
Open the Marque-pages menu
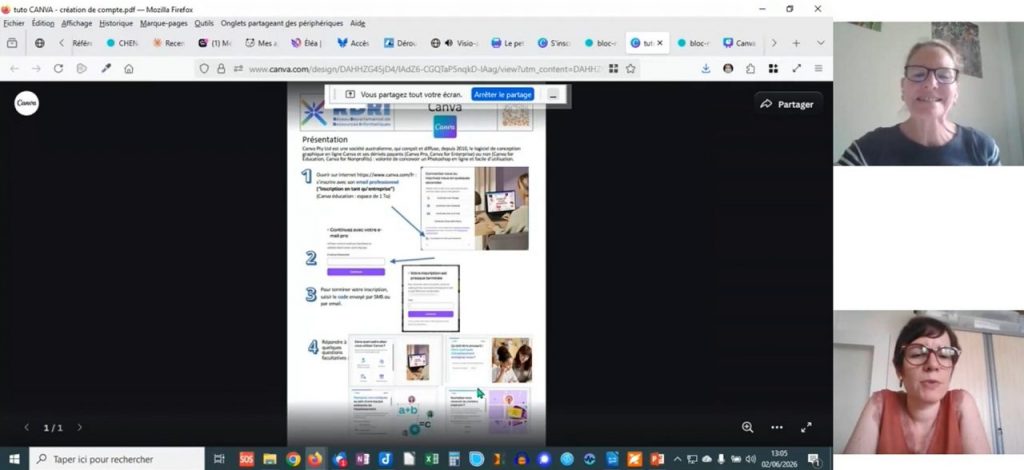point(163,23)
